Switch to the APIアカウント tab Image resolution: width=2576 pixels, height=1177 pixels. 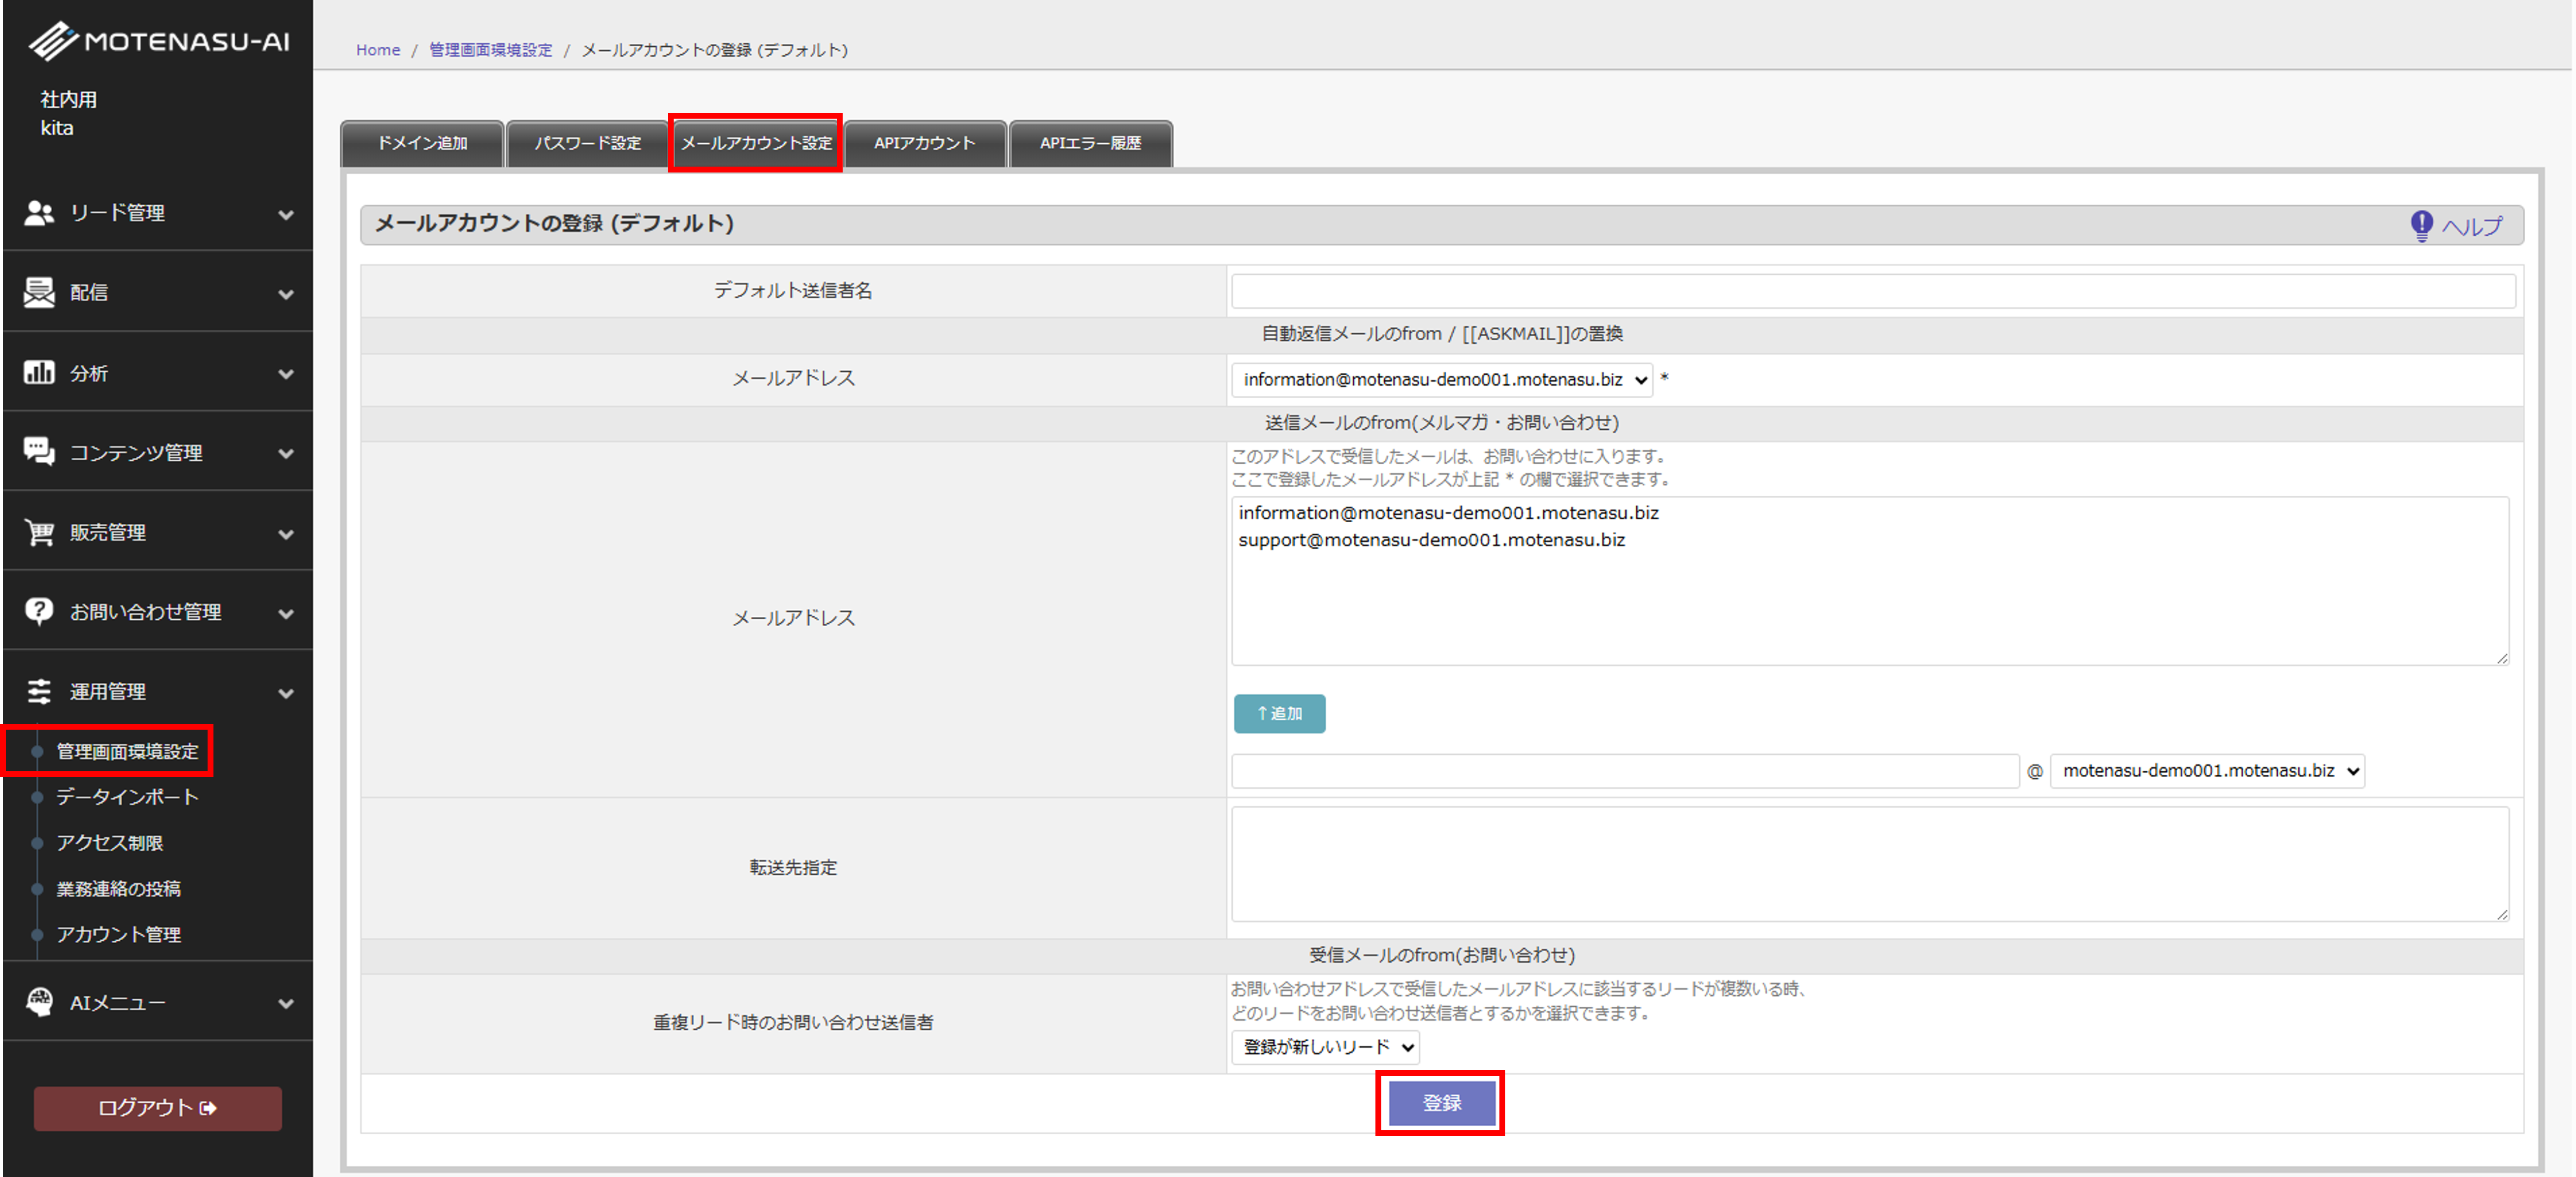[x=924, y=144]
